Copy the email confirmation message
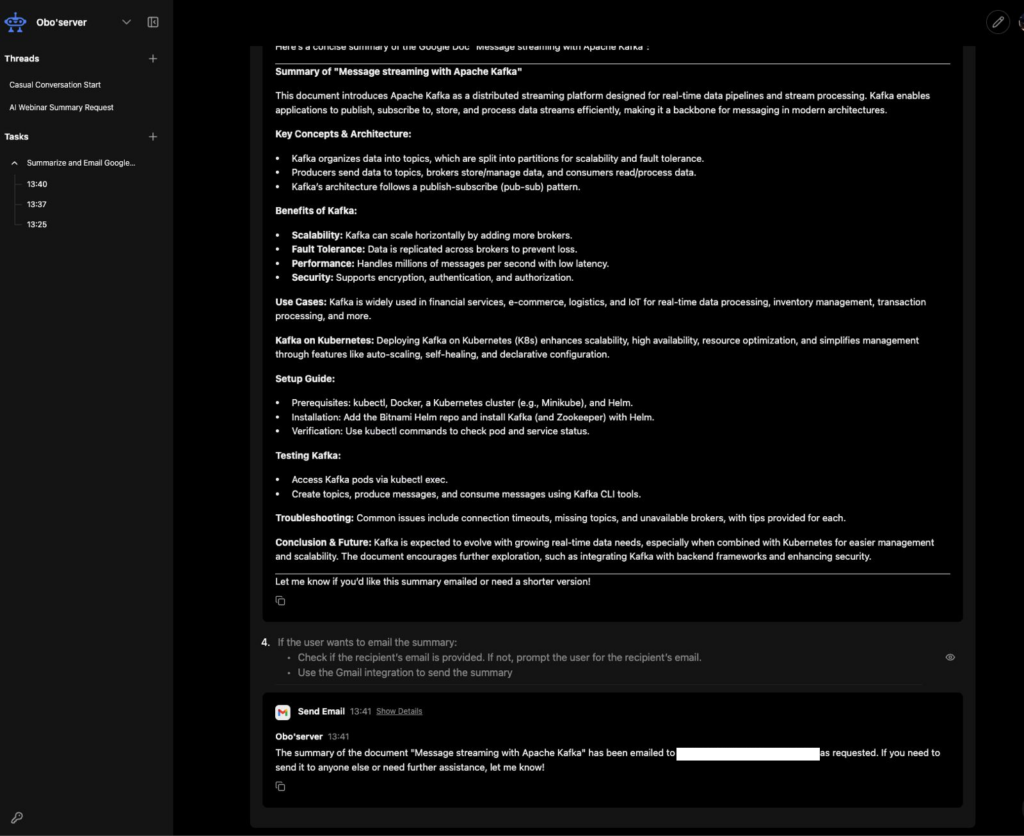Viewport: 1024px width, 836px height. [280, 786]
